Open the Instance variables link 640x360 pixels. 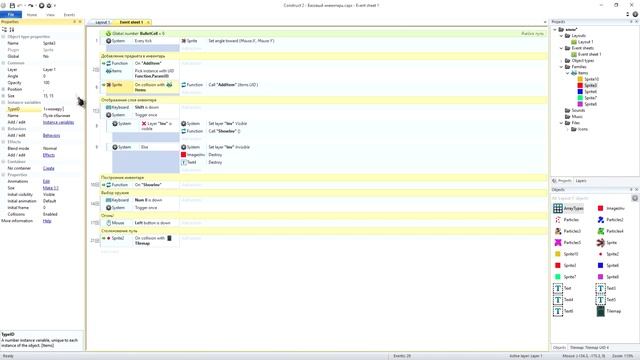tap(58, 122)
